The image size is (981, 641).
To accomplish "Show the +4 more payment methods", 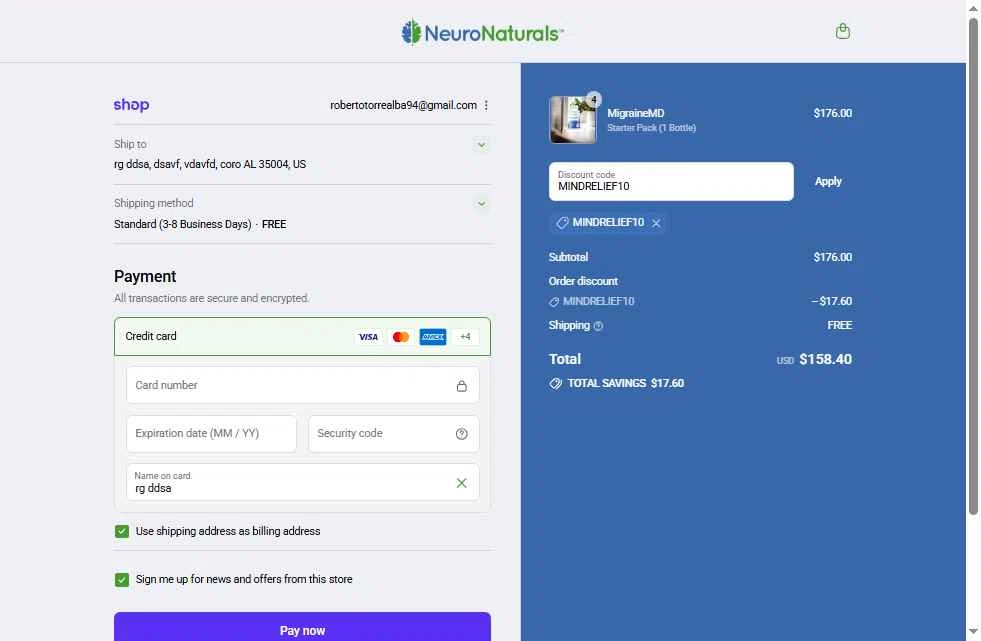I will coord(465,337).
